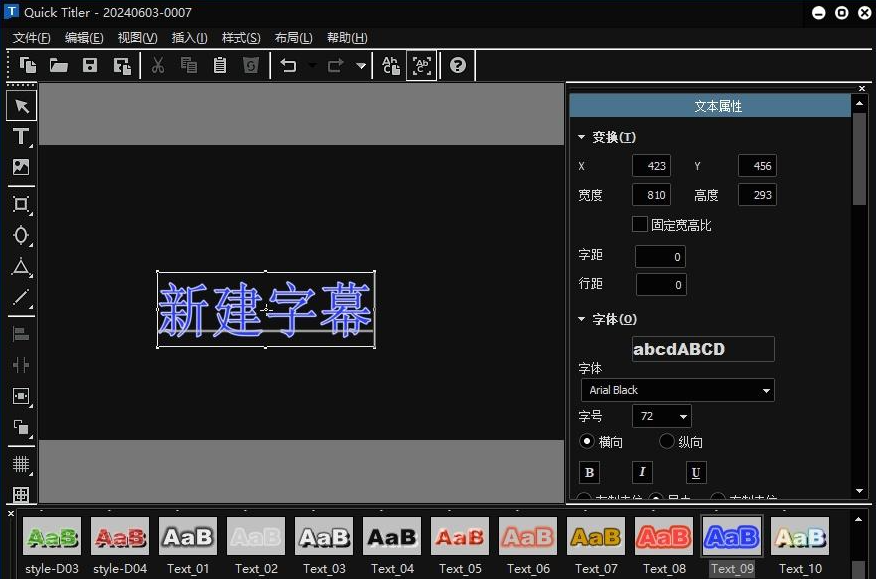The image size is (876, 579).
Task: Apply bold with the B button
Action: click(589, 472)
